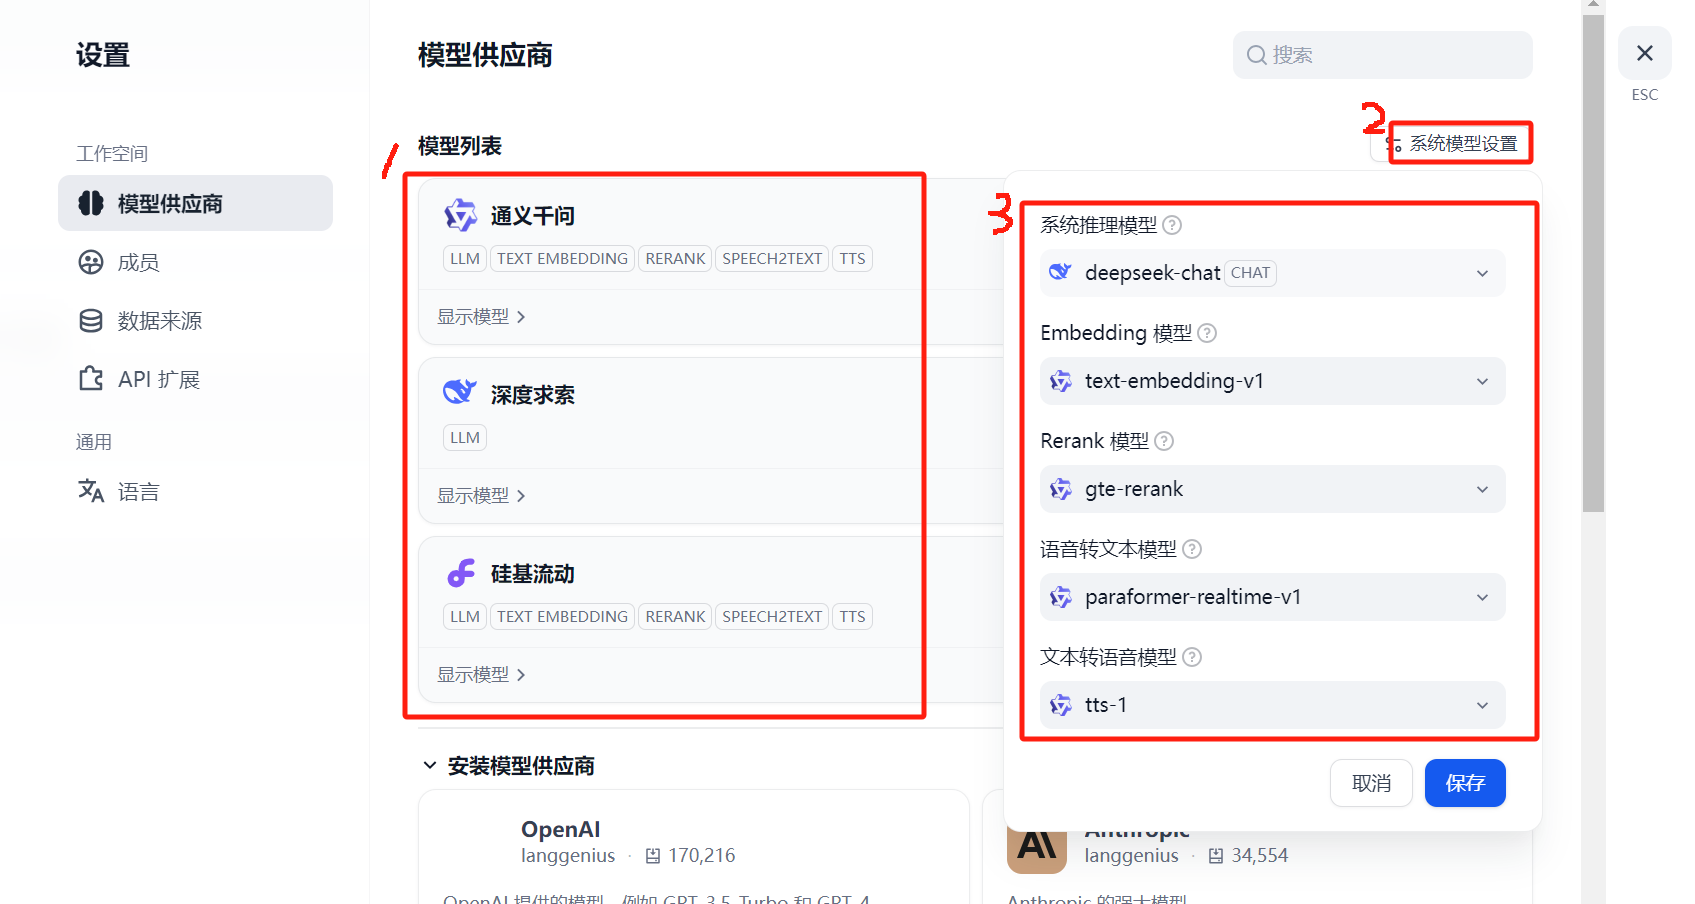Viewport: 1695px width, 904px height.
Task: Click the 34,554 download count
Action: [1260, 856]
